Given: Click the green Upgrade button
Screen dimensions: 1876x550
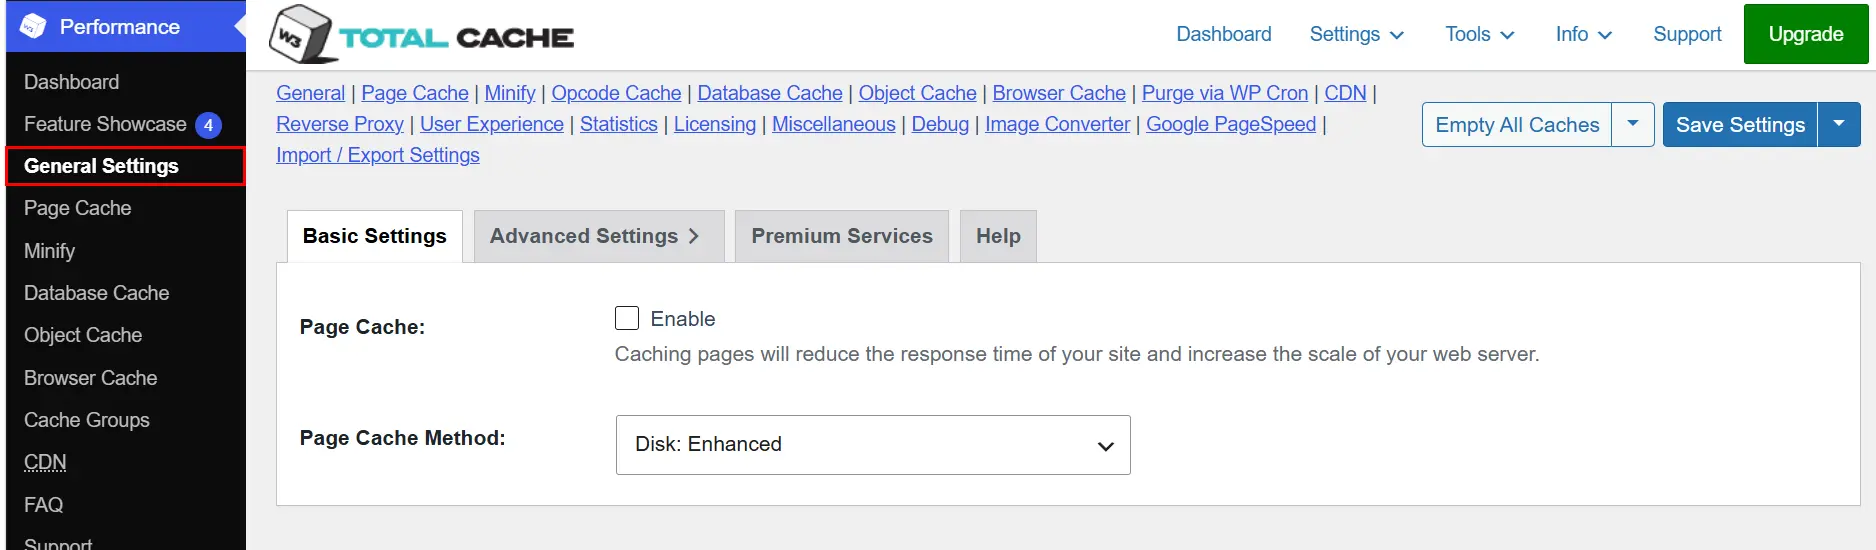Looking at the screenshot, I should pyautogui.click(x=1806, y=34).
